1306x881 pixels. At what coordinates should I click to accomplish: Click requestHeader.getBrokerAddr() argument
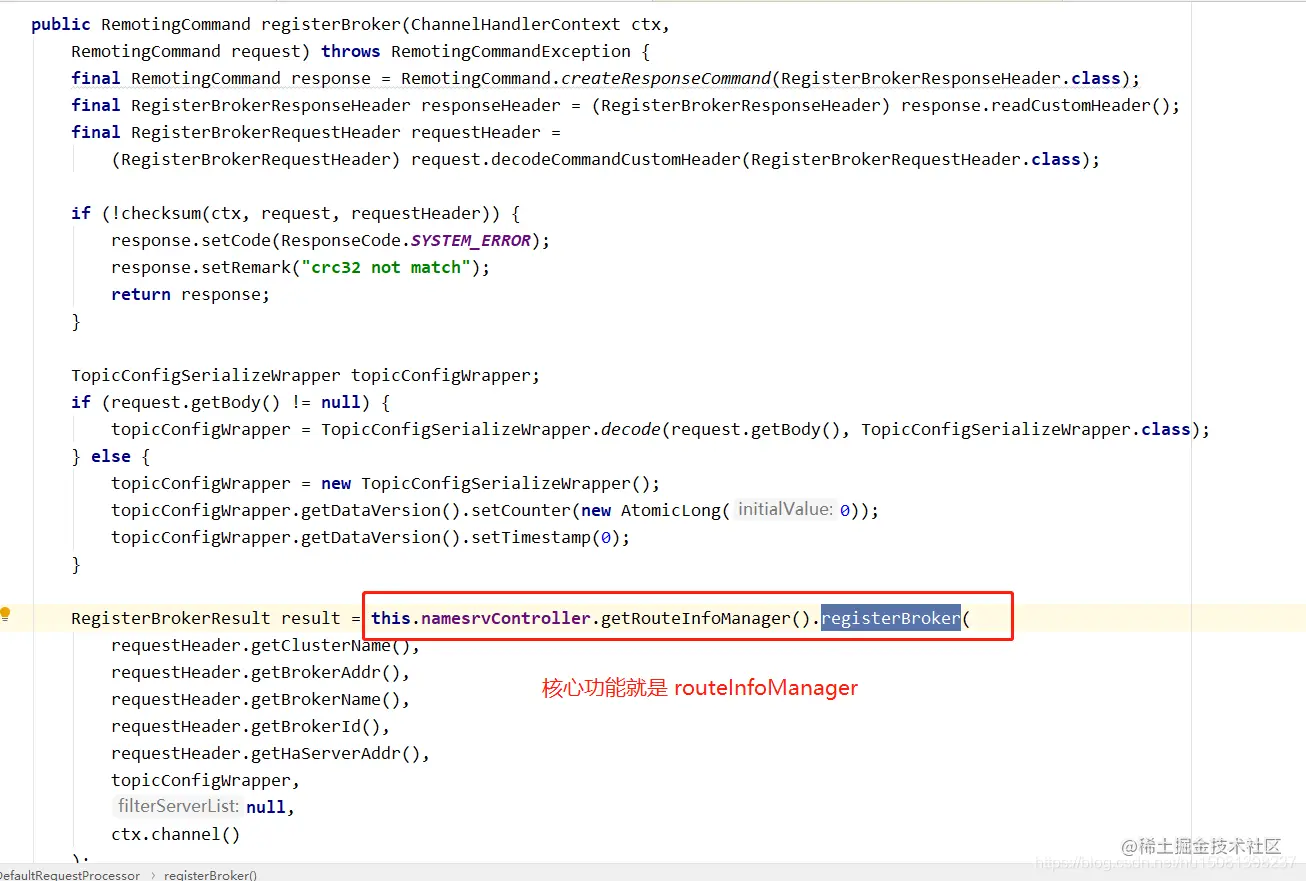[256, 672]
